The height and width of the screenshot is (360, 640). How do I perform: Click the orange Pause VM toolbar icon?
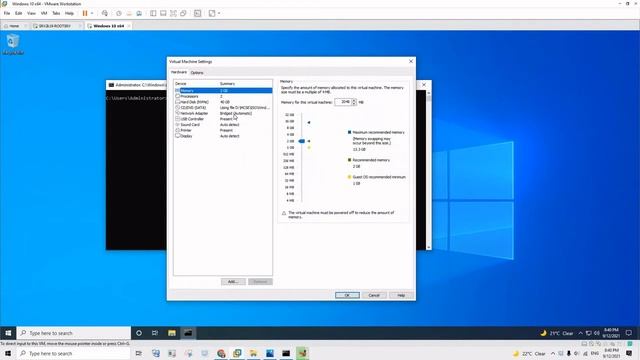85,13
